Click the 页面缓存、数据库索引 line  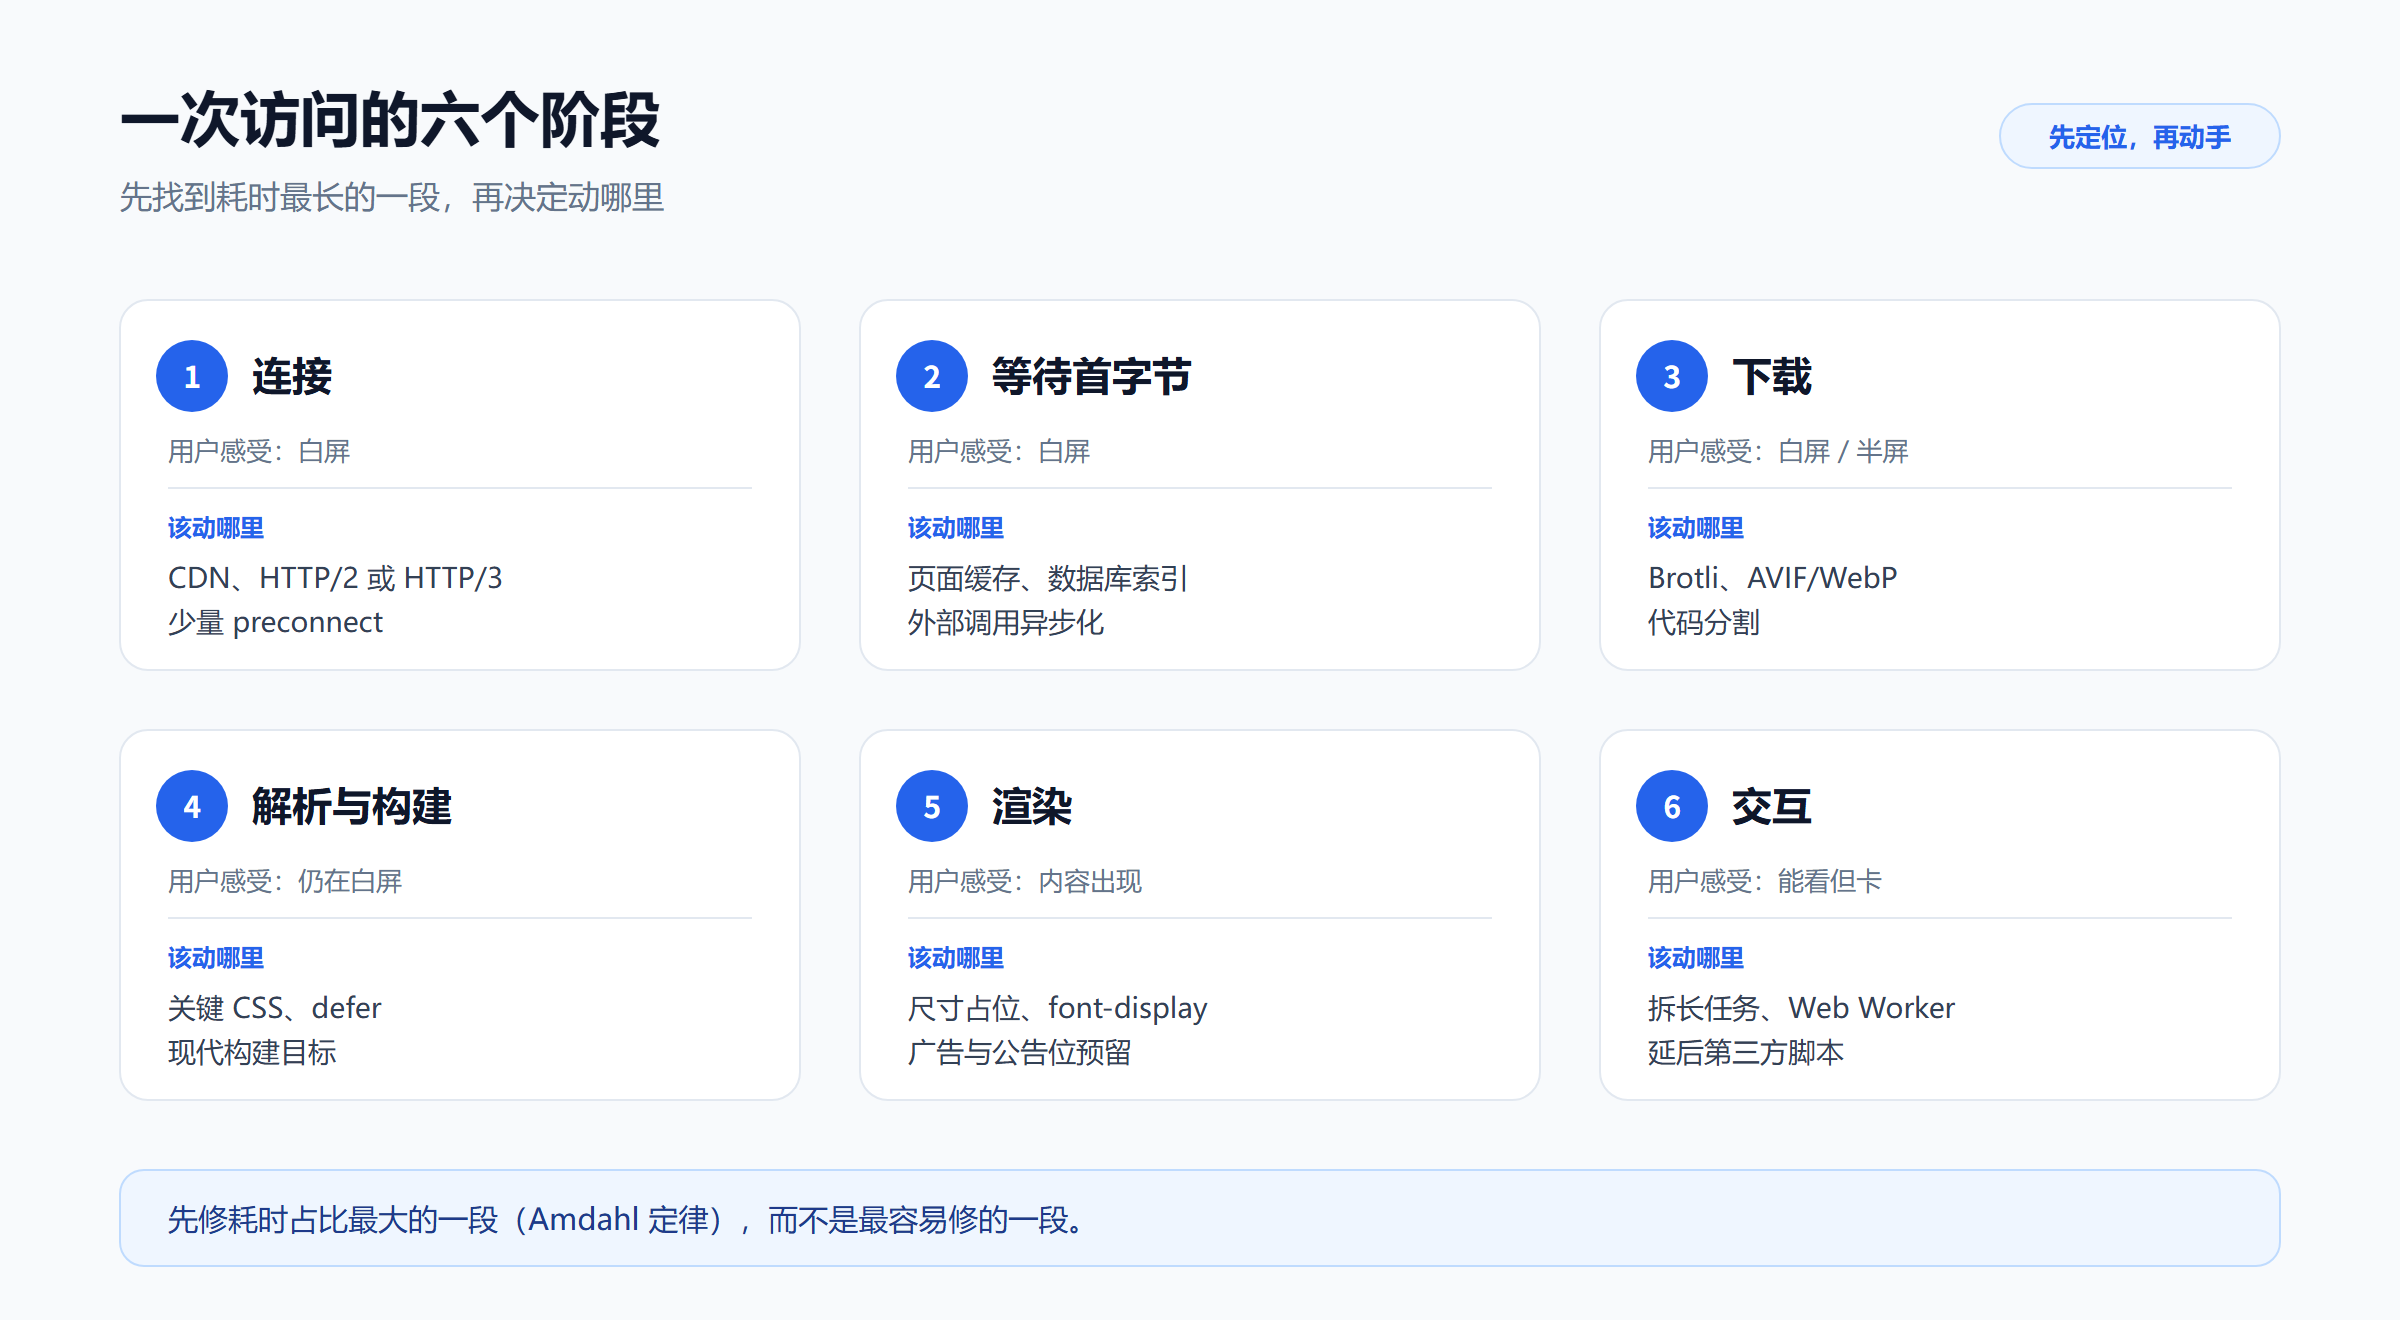tap(1047, 578)
